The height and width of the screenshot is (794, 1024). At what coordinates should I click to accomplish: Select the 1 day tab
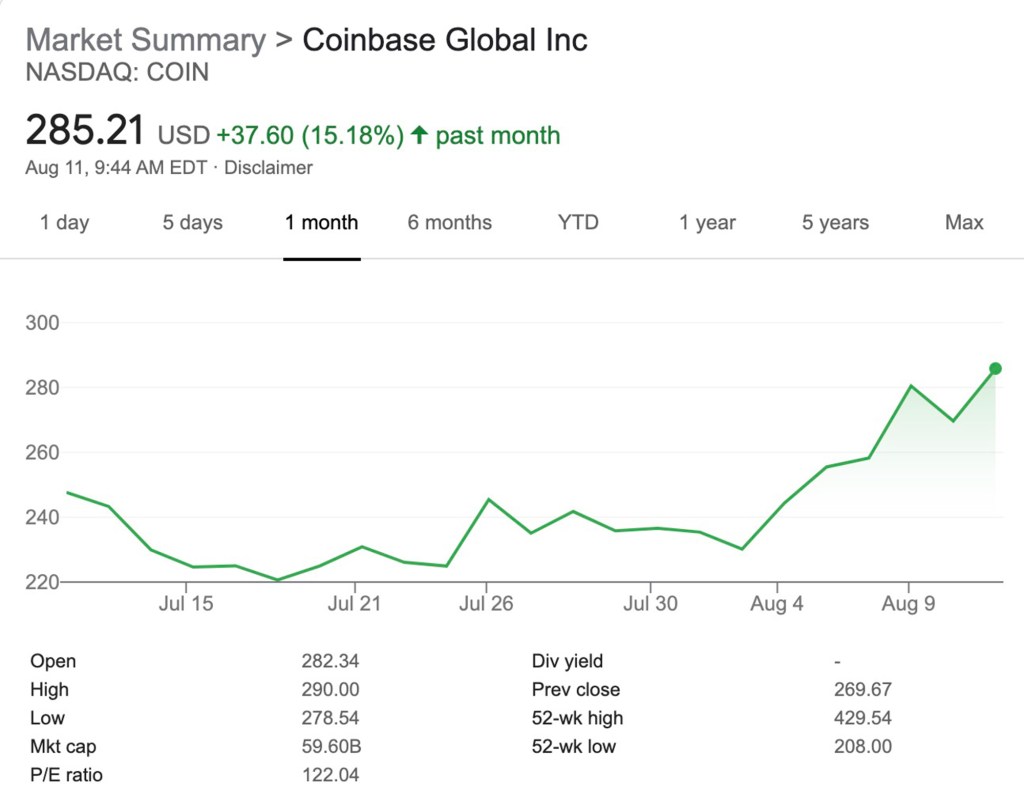tap(64, 223)
